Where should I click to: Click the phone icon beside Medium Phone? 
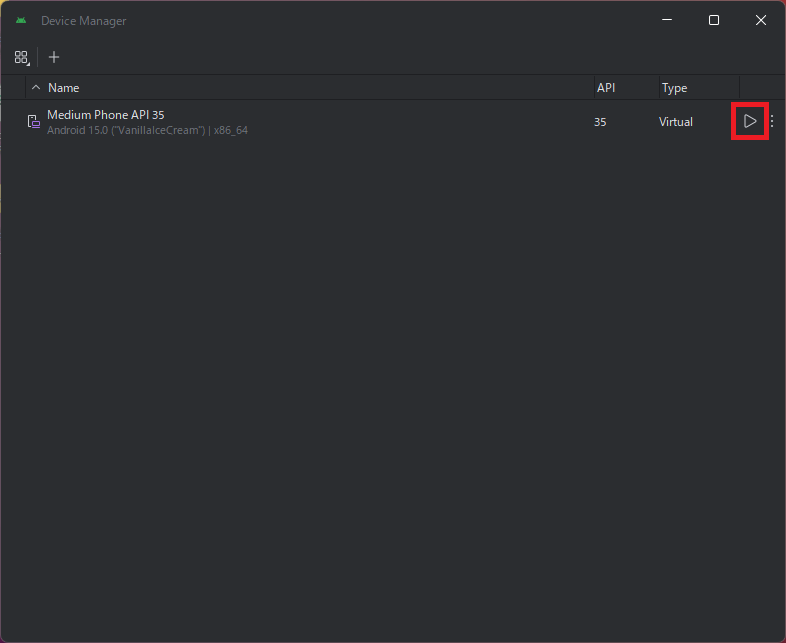[34, 122]
